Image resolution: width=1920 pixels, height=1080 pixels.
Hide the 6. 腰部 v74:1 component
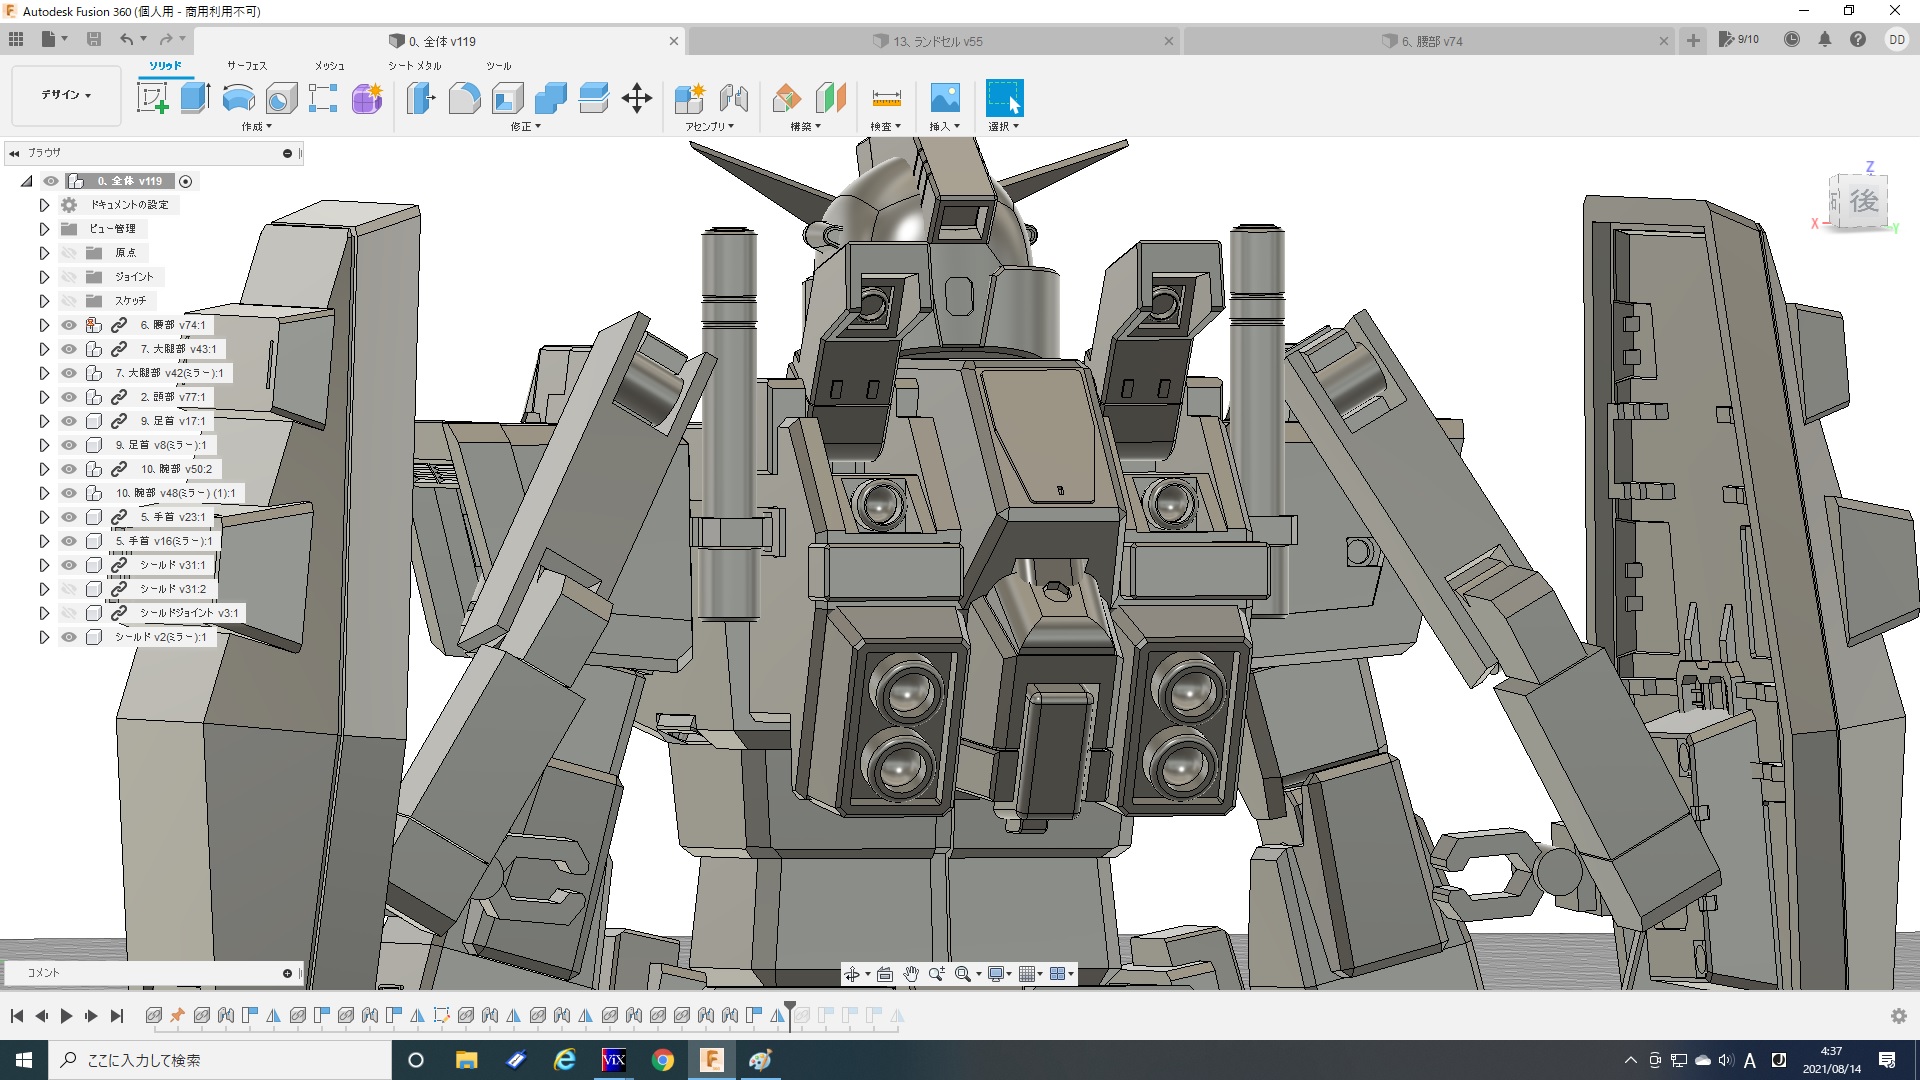(x=69, y=325)
